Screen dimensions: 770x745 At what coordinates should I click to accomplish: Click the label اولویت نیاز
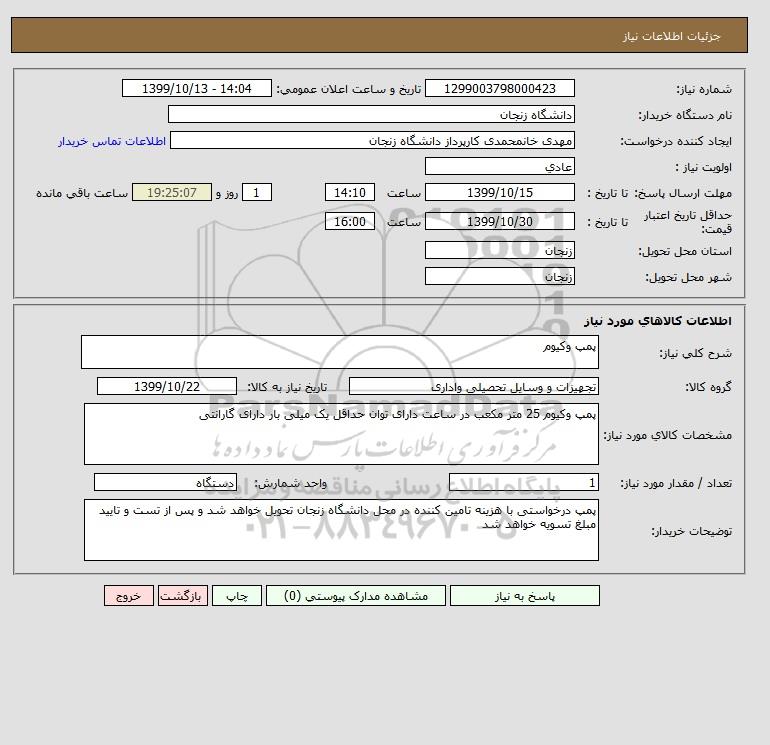(x=704, y=167)
